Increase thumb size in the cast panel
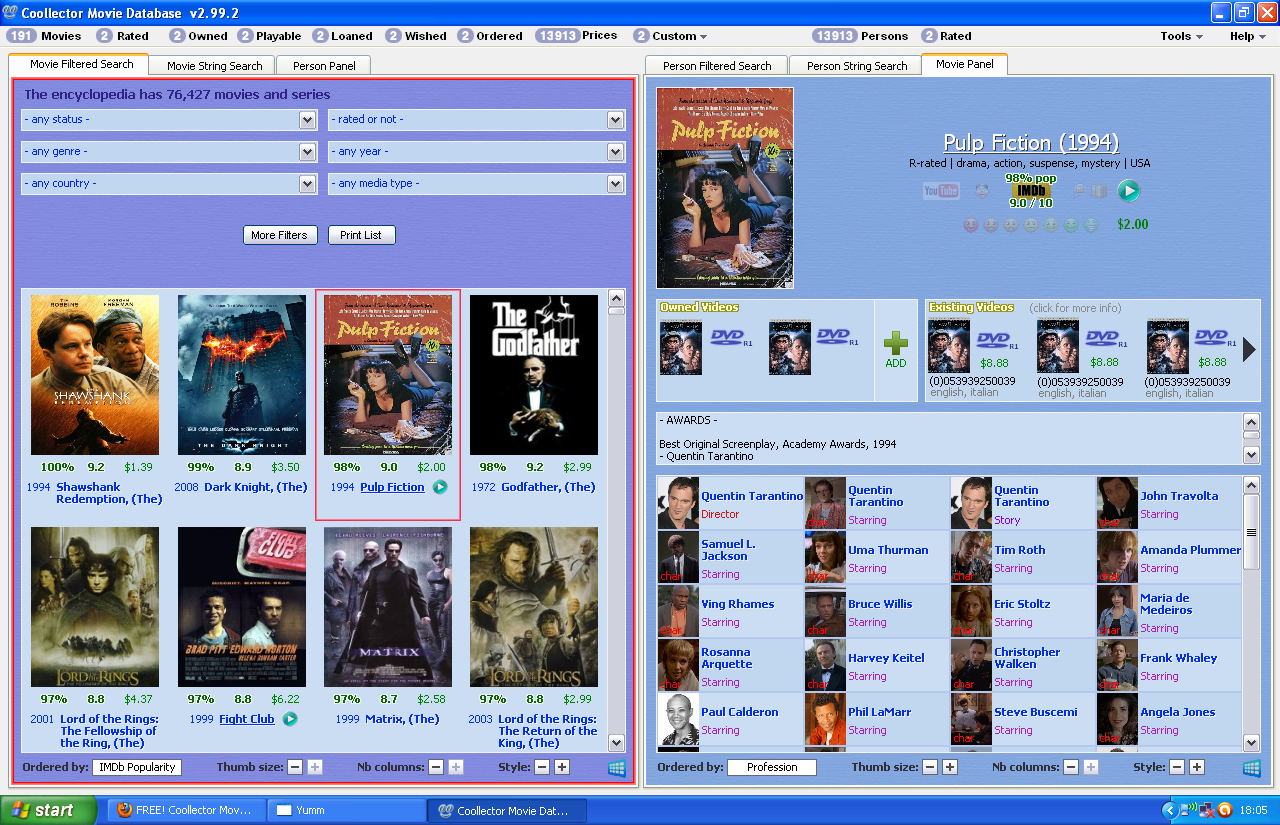The image size is (1280, 825). 950,767
